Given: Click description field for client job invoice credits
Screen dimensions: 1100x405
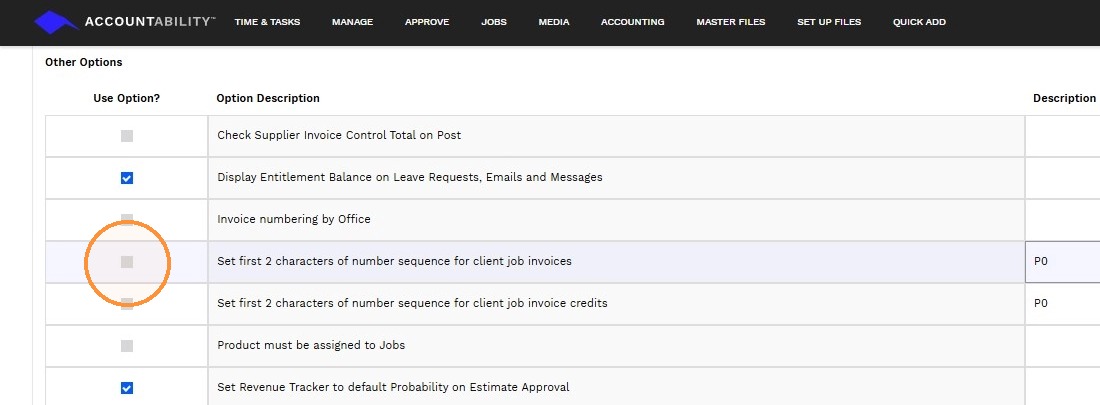Looking at the screenshot, I should pyautogui.click(x=1062, y=304).
